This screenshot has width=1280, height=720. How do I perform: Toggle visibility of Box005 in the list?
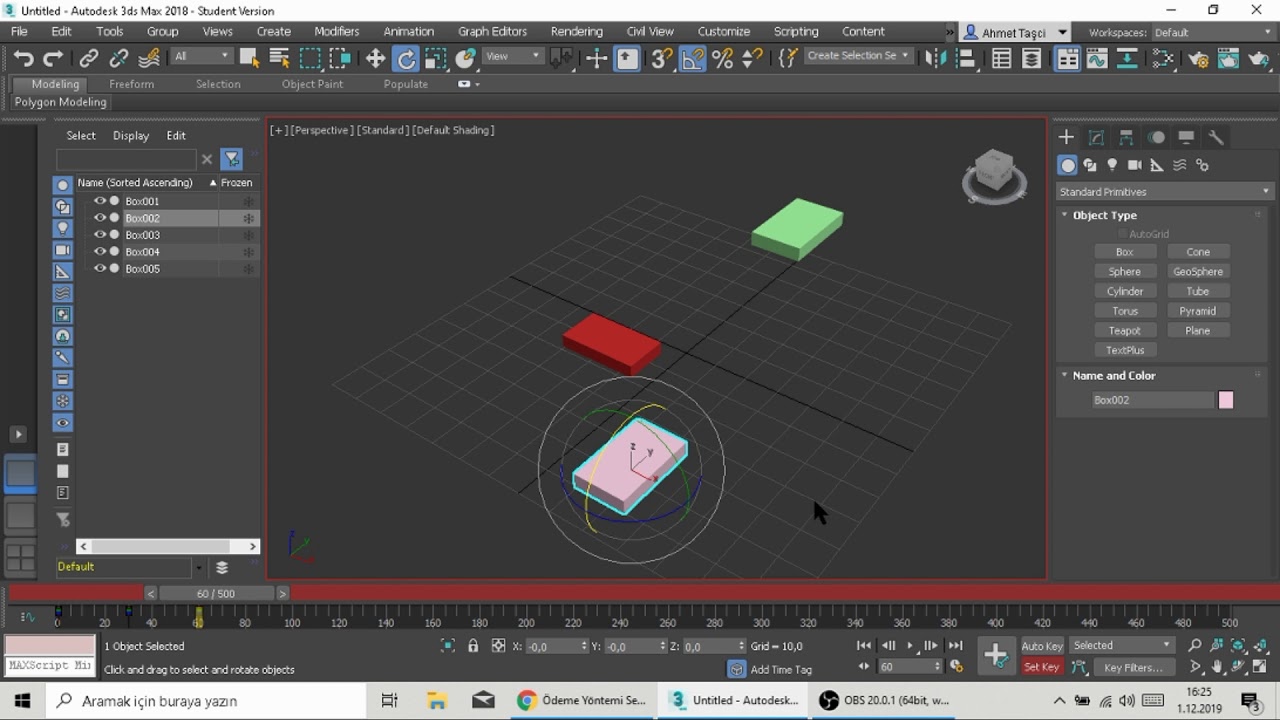point(100,269)
